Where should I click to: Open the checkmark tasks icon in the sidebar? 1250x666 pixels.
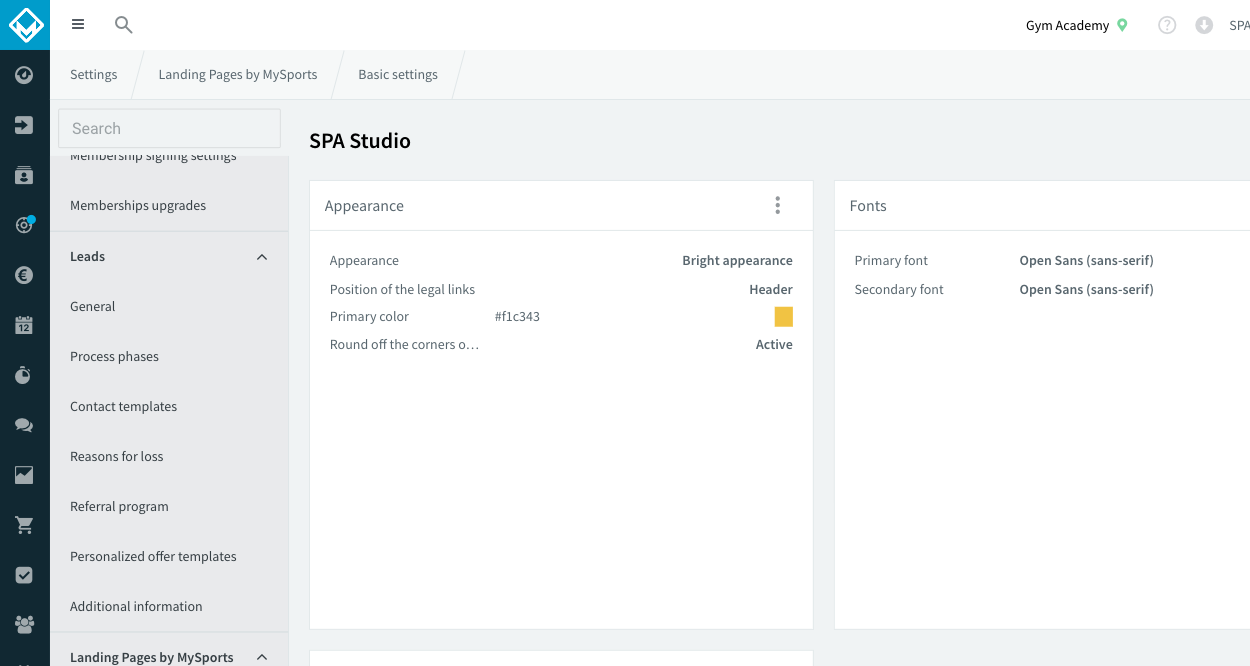click(x=25, y=575)
